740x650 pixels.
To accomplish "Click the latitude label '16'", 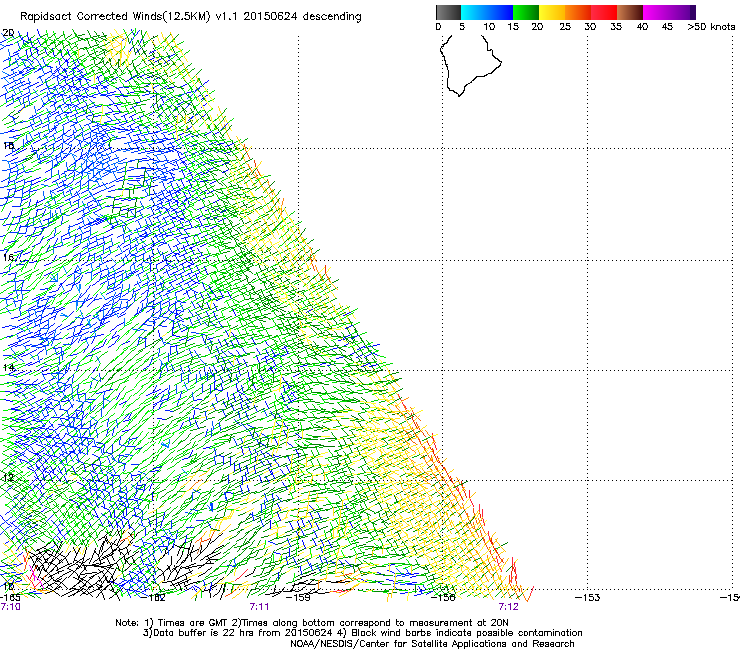I will [8, 257].
